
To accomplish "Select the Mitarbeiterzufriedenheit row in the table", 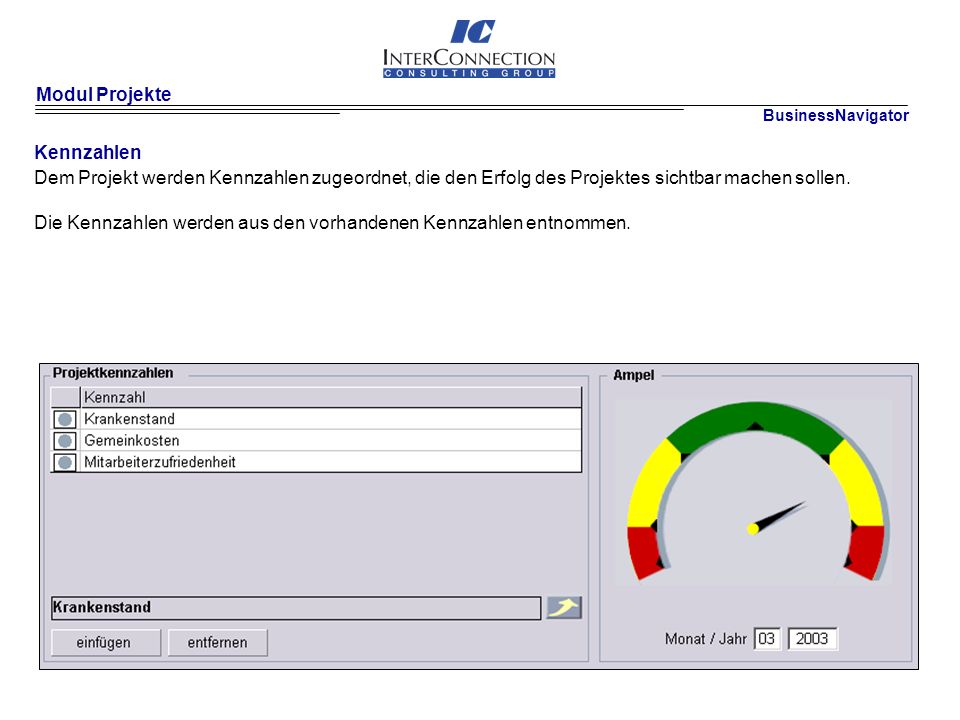I will (x=317, y=462).
